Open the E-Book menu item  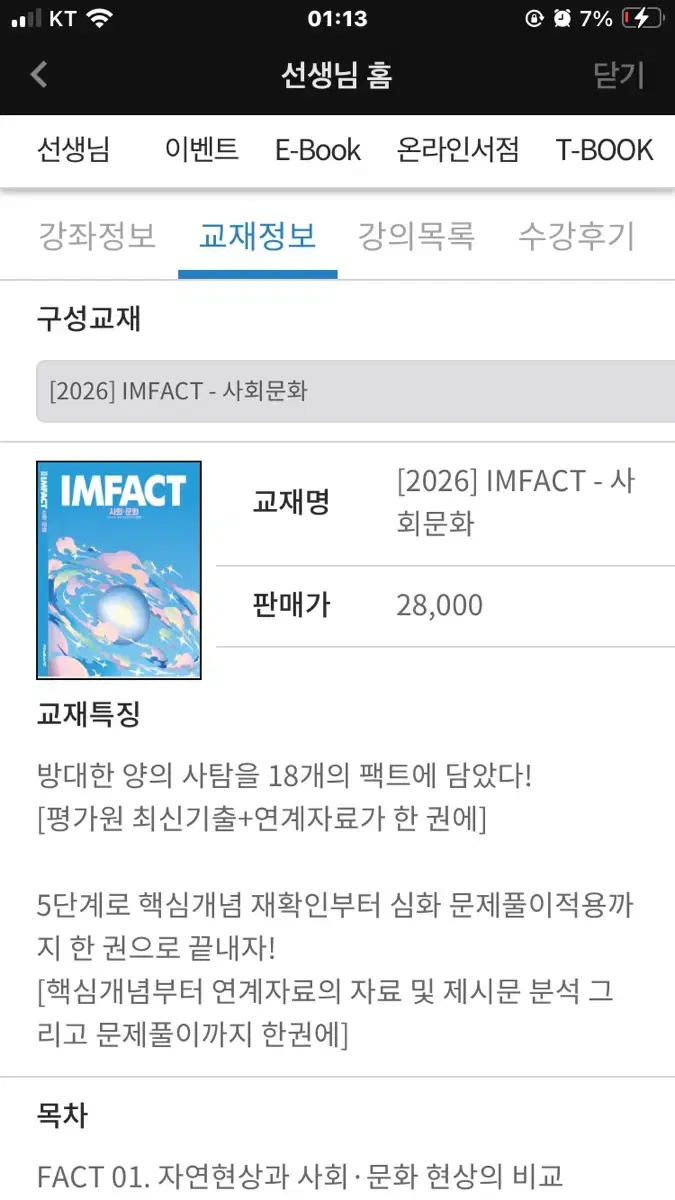click(317, 150)
